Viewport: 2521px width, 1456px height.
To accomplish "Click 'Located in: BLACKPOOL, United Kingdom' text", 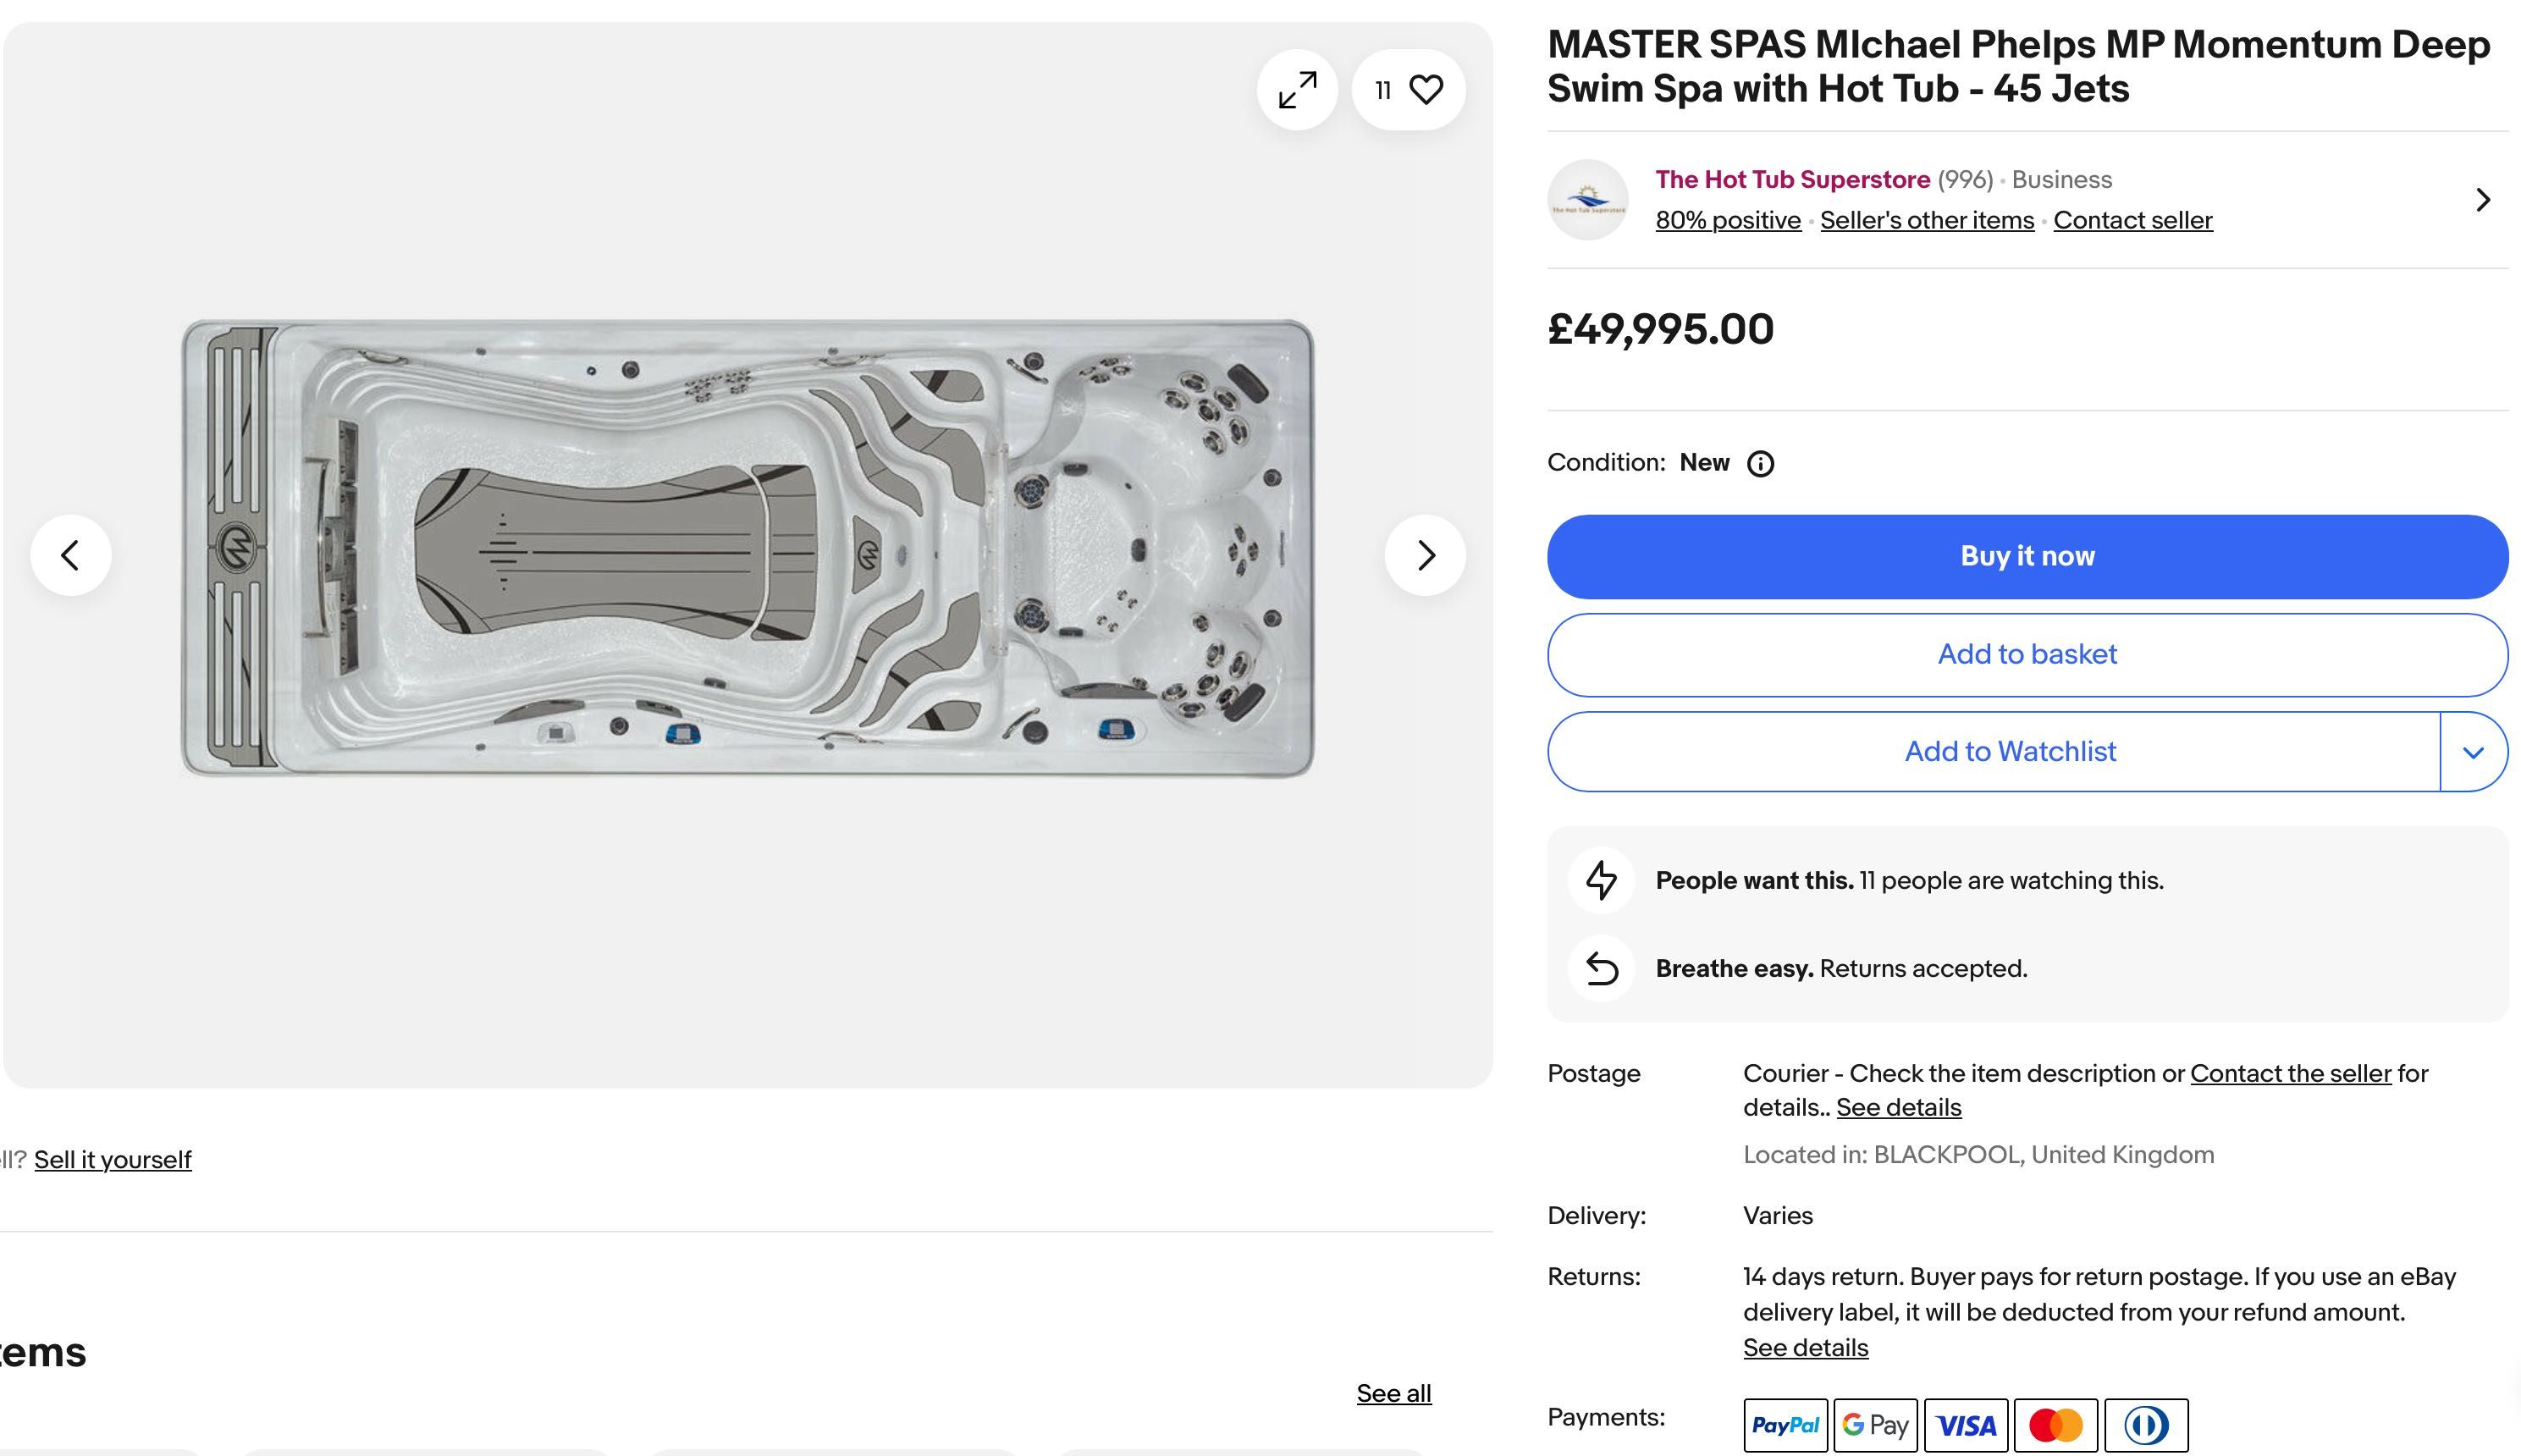I will [1978, 1155].
